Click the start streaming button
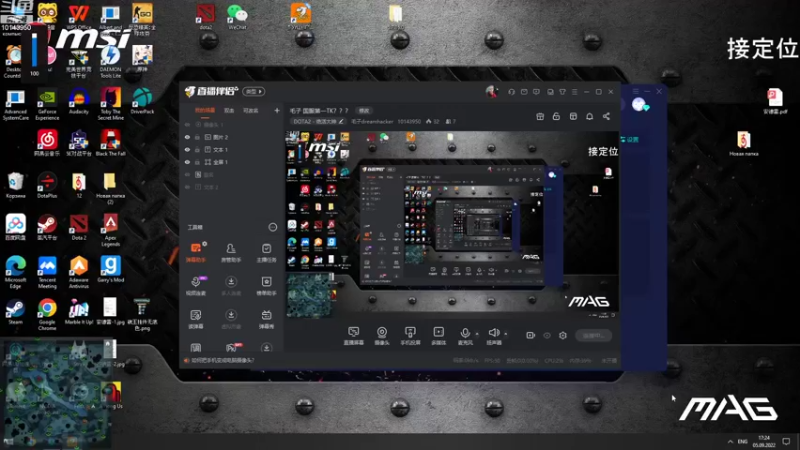Image resolution: width=800 pixels, height=450 pixels. click(593, 335)
